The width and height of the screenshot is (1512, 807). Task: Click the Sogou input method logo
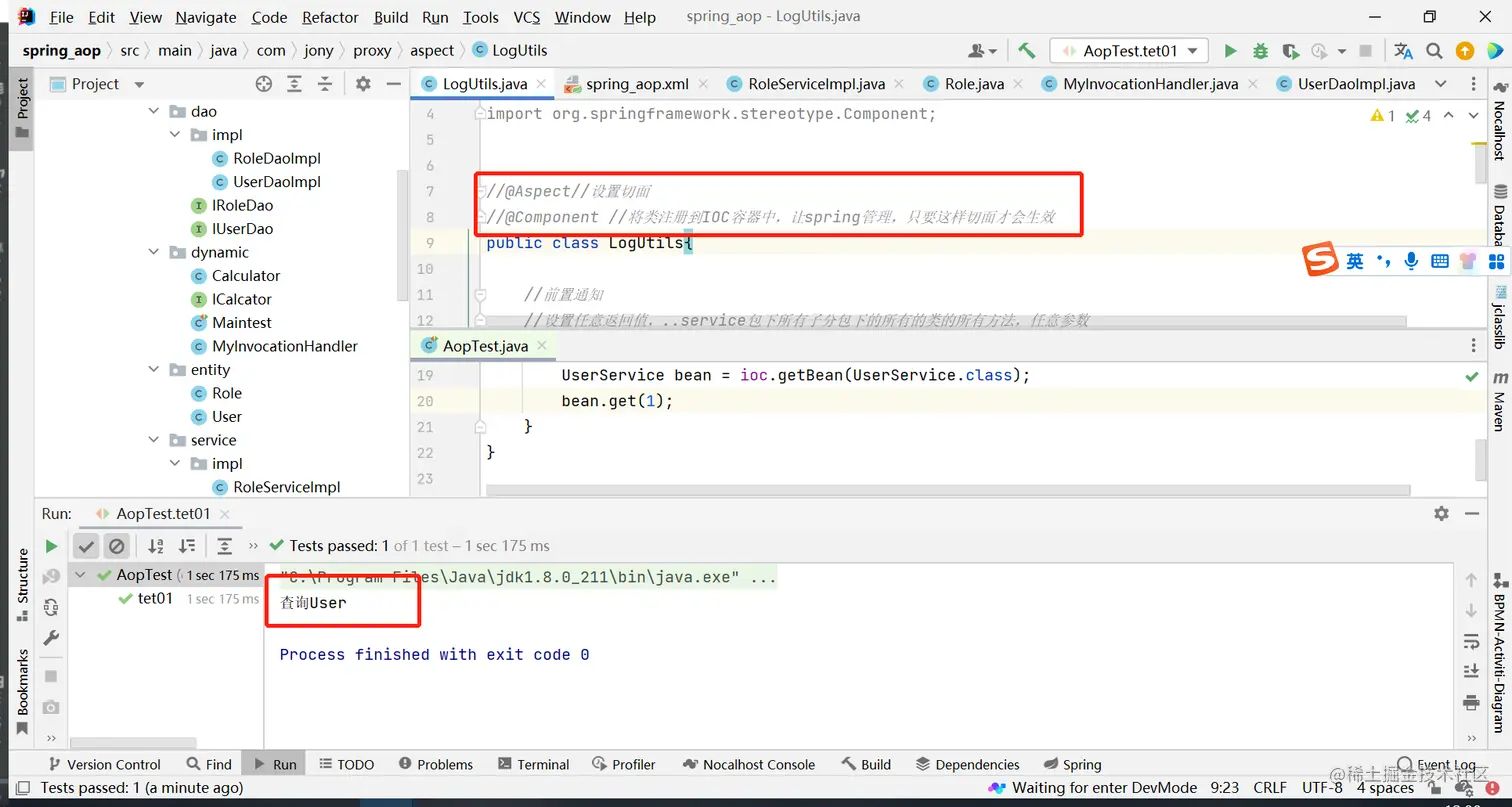(x=1319, y=261)
